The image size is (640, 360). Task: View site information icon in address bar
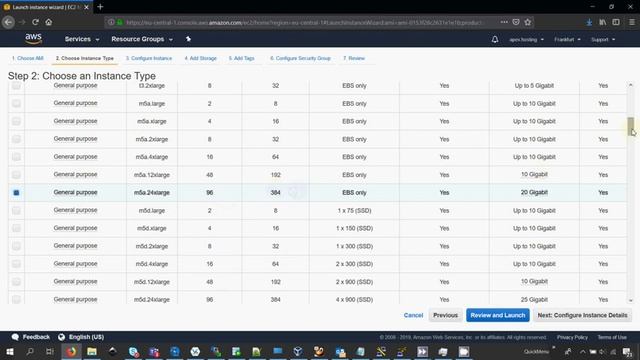(111, 22)
